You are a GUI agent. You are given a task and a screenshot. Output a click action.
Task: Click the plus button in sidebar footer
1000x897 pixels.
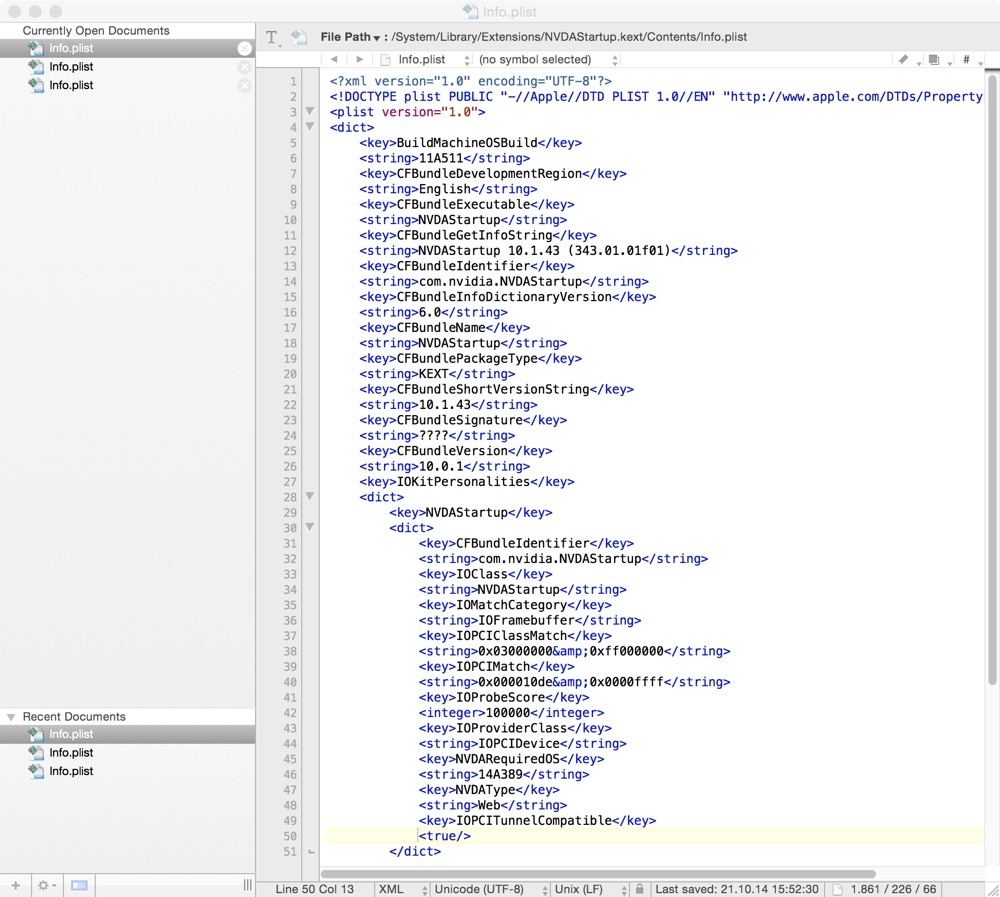click(x=15, y=886)
